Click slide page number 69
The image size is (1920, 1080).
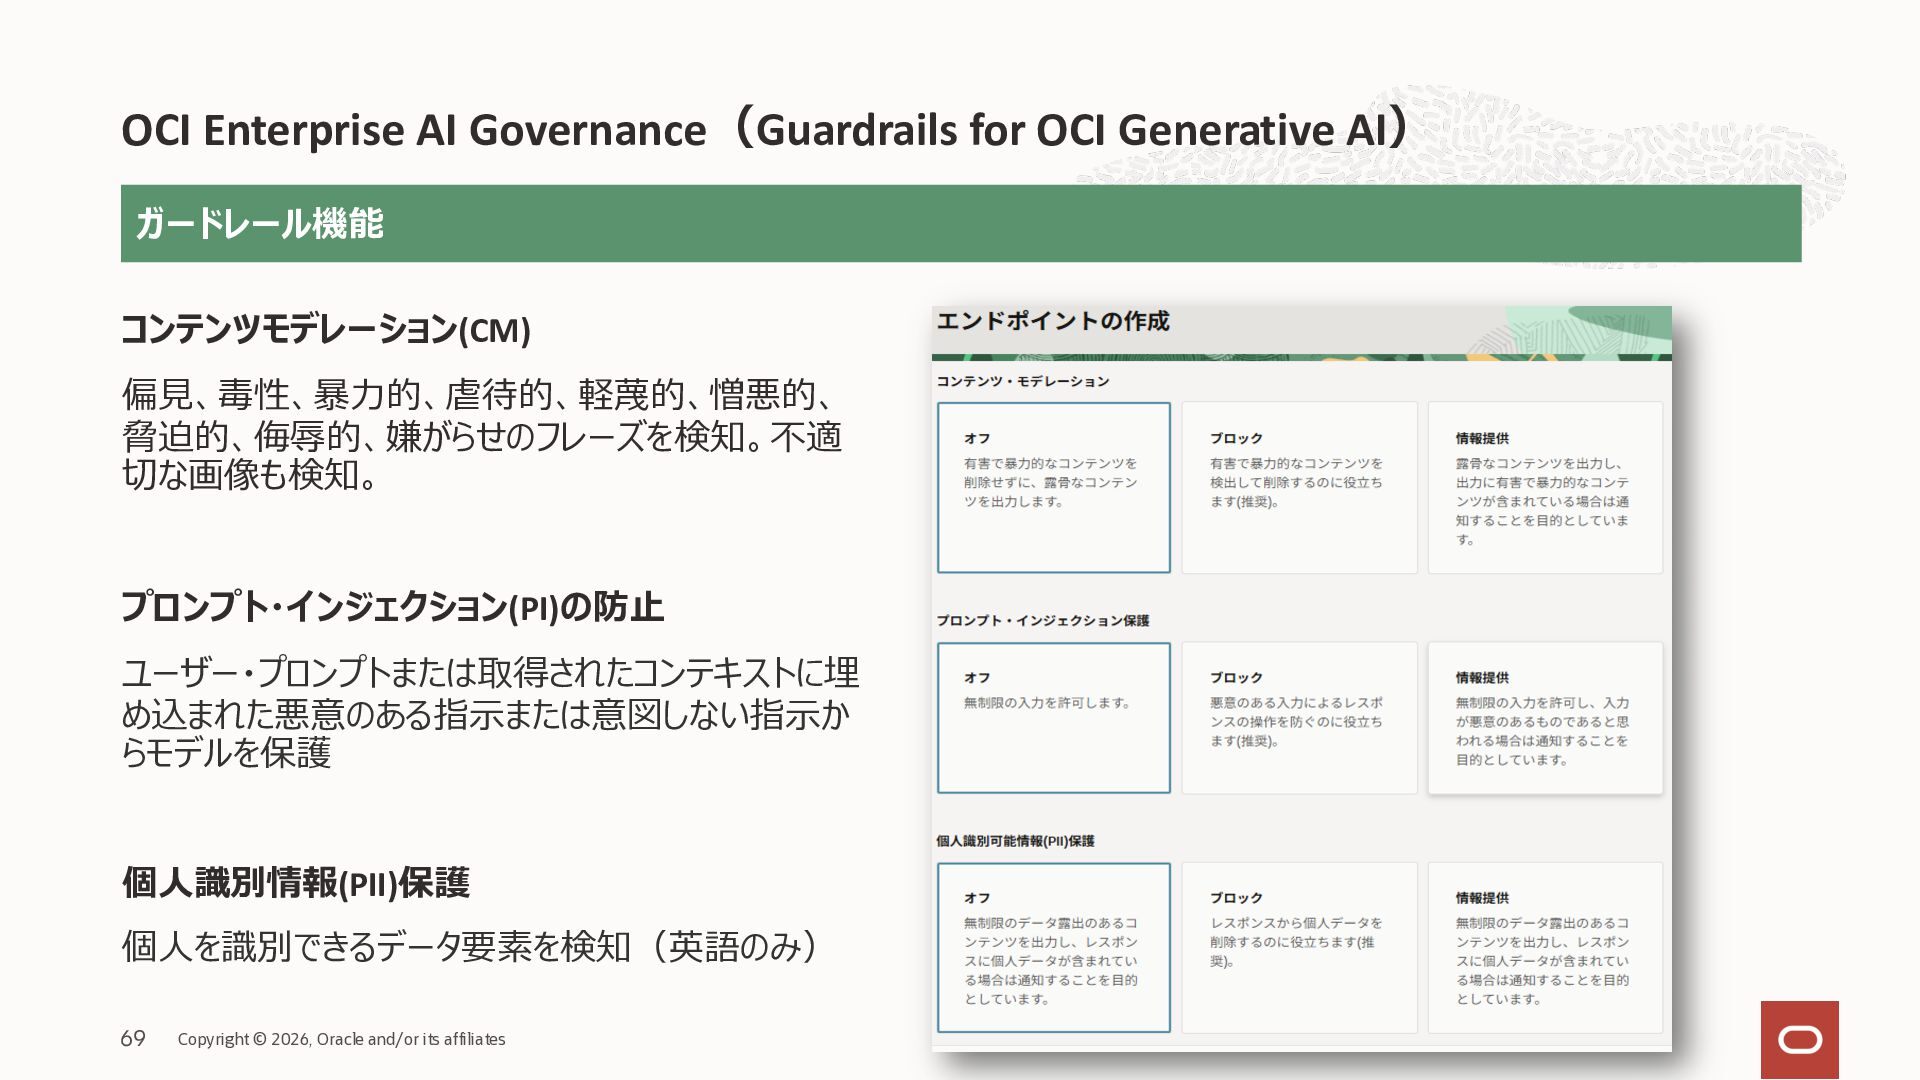point(133,1039)
